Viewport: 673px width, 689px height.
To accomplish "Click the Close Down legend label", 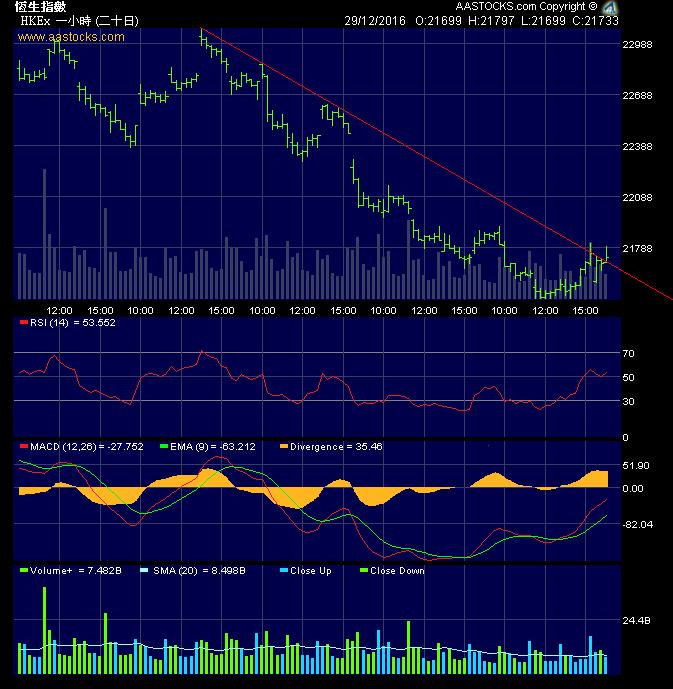I will point(398,571).
